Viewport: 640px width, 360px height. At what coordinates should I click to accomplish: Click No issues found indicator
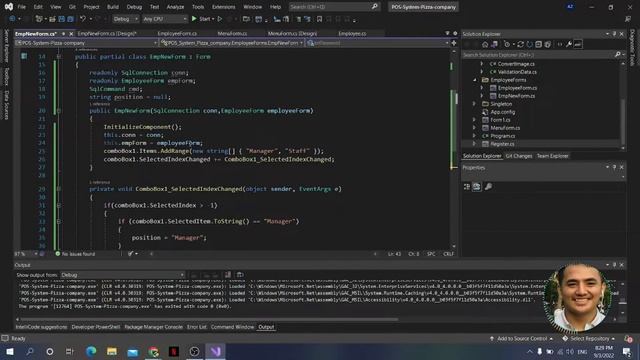coord(75,254)
